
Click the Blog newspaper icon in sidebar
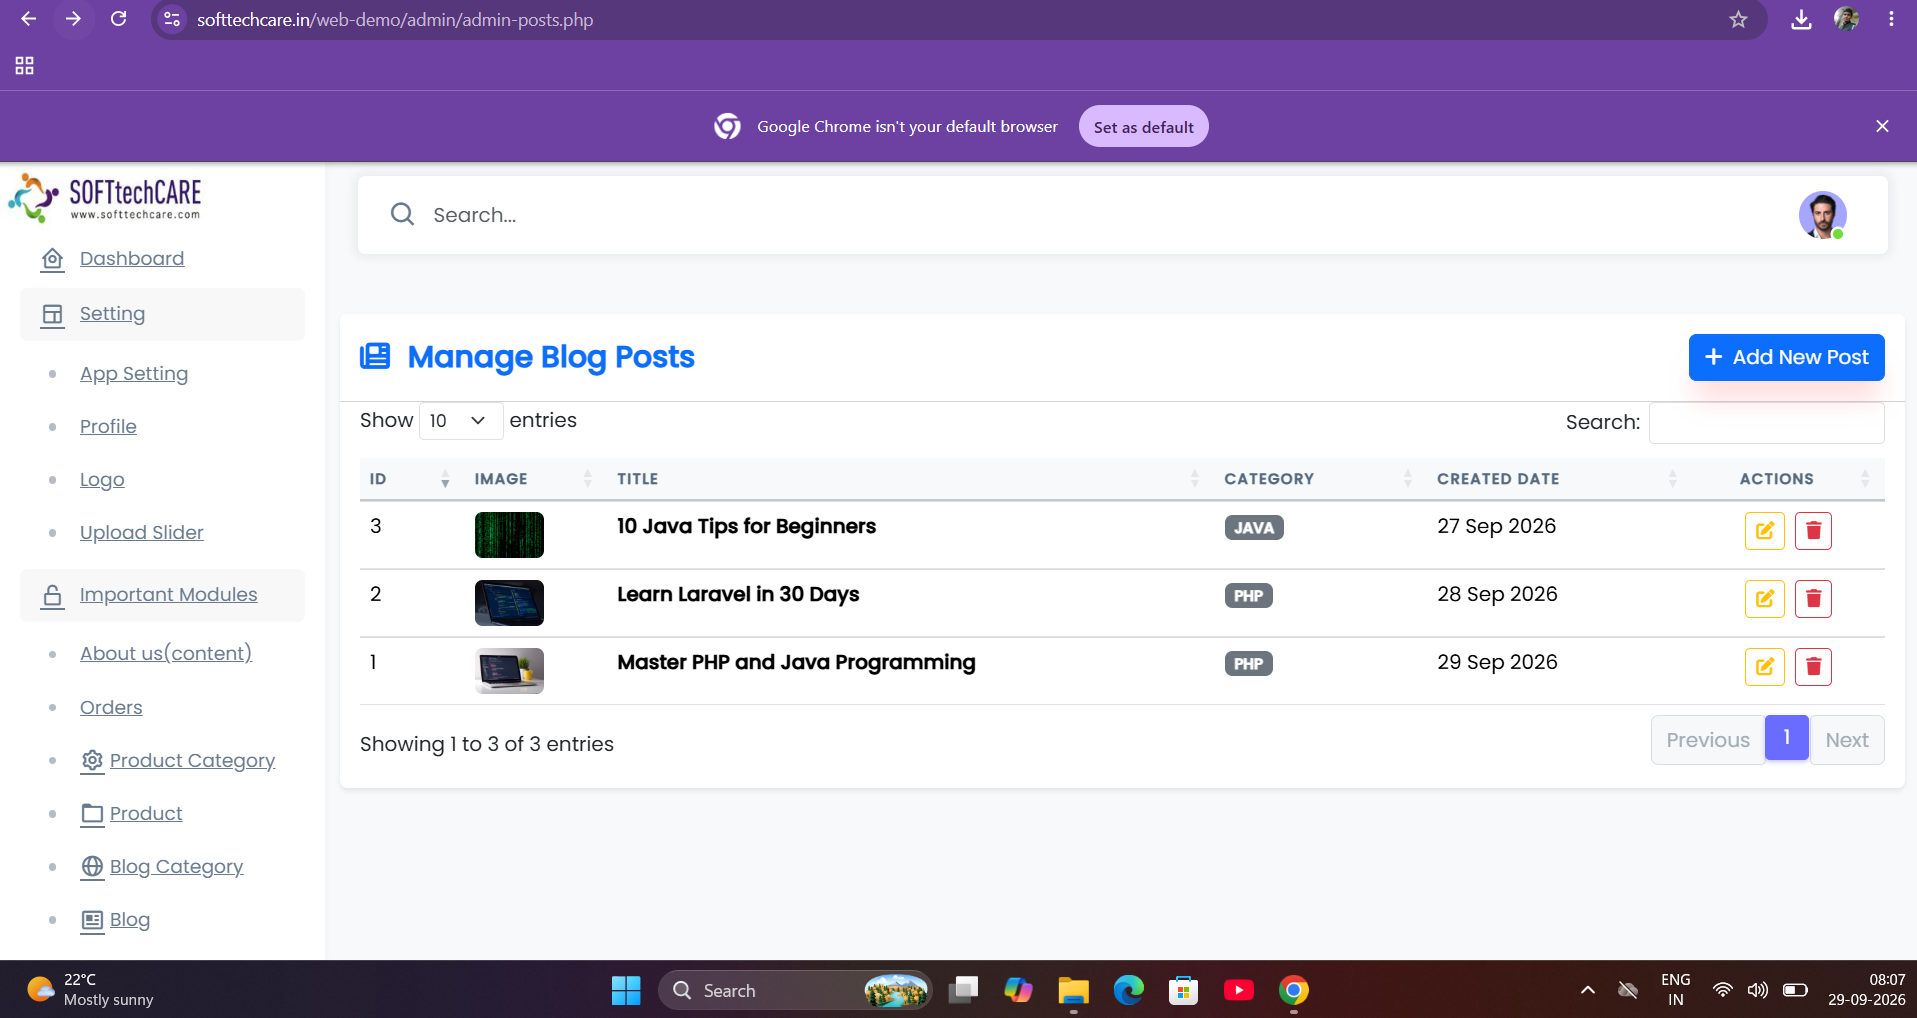(92, 920)
